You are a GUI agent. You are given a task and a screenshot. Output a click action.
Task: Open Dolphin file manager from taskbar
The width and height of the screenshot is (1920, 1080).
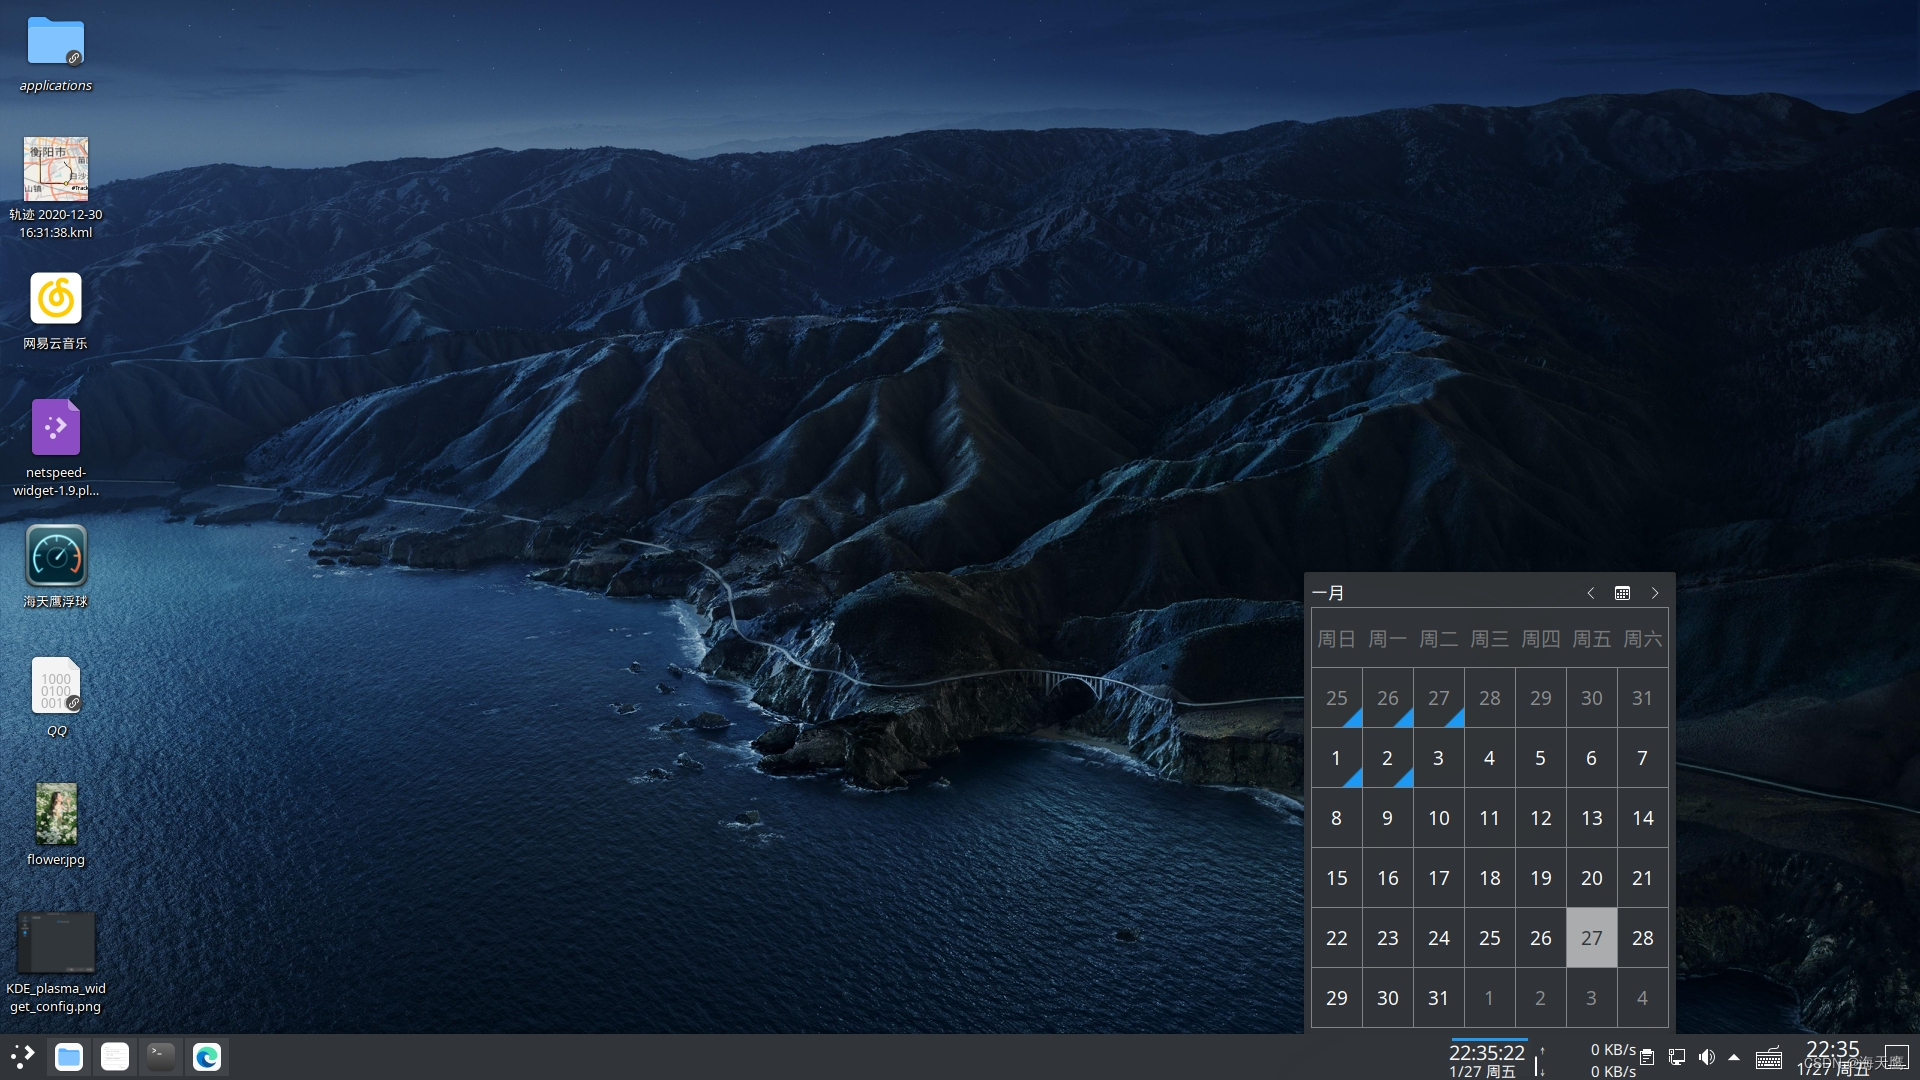point(69,1057)
